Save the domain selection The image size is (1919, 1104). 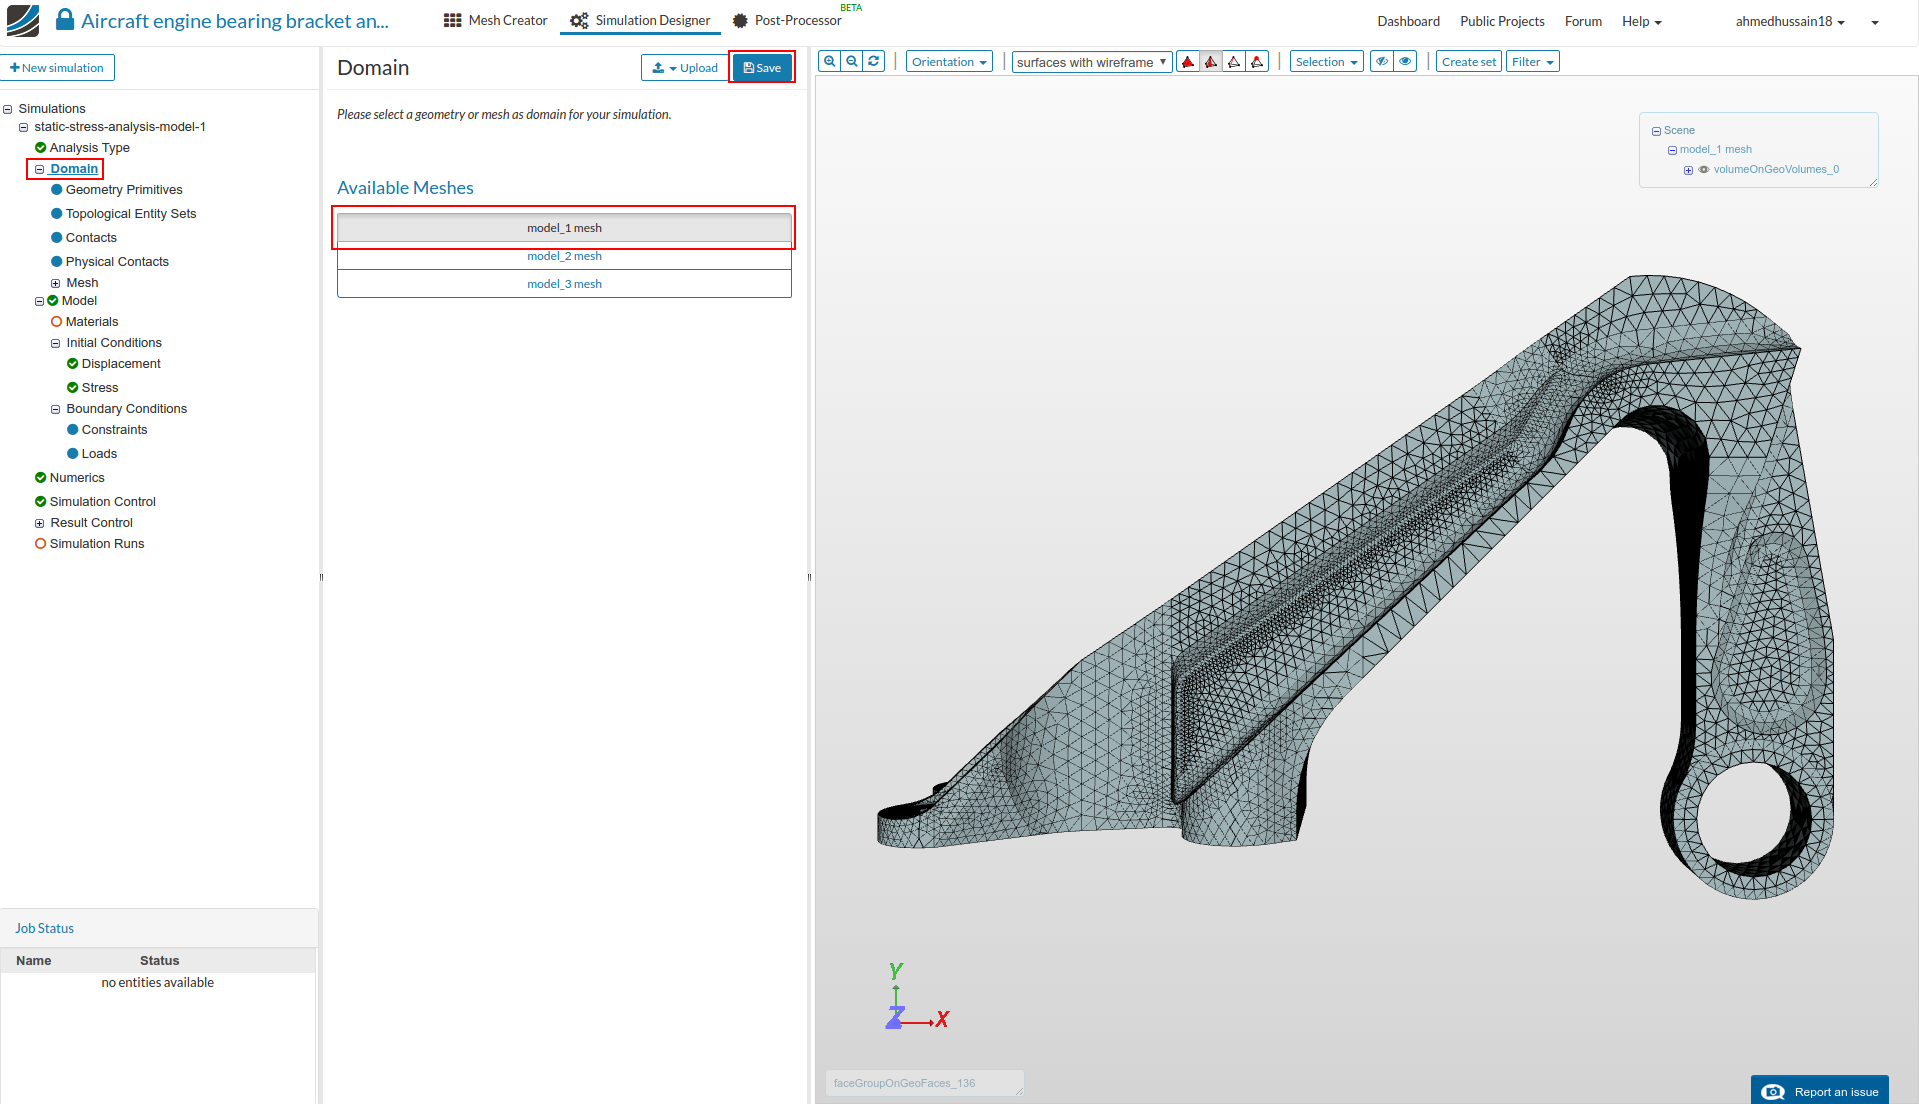[762, 68]
